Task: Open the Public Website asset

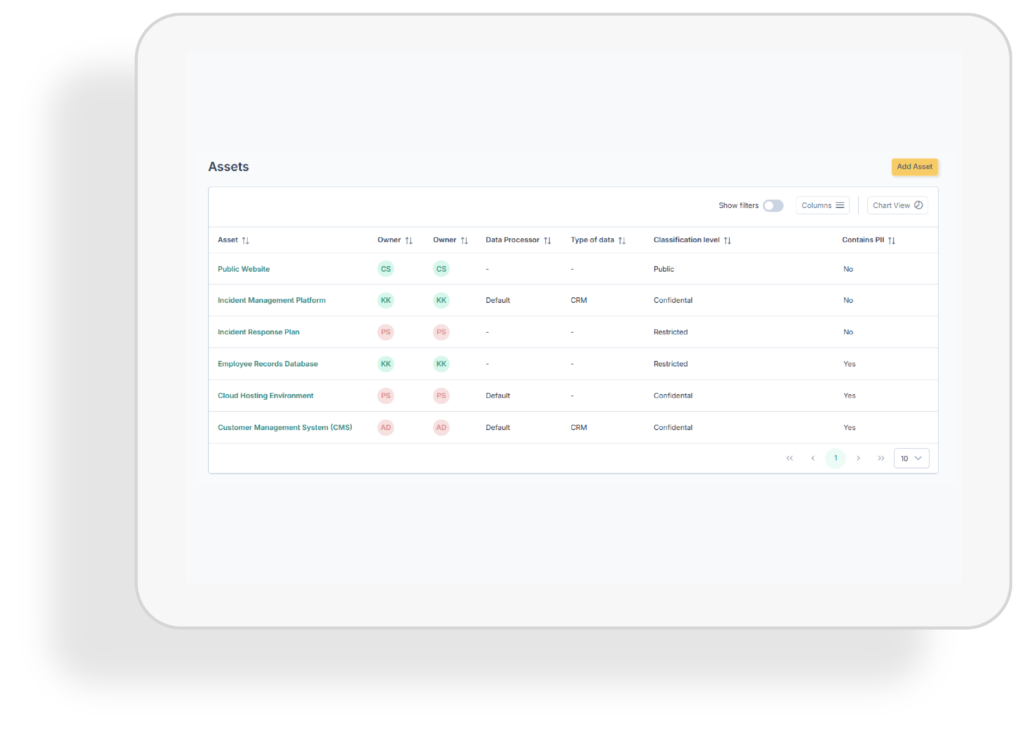Action: (x=244, y=269)
